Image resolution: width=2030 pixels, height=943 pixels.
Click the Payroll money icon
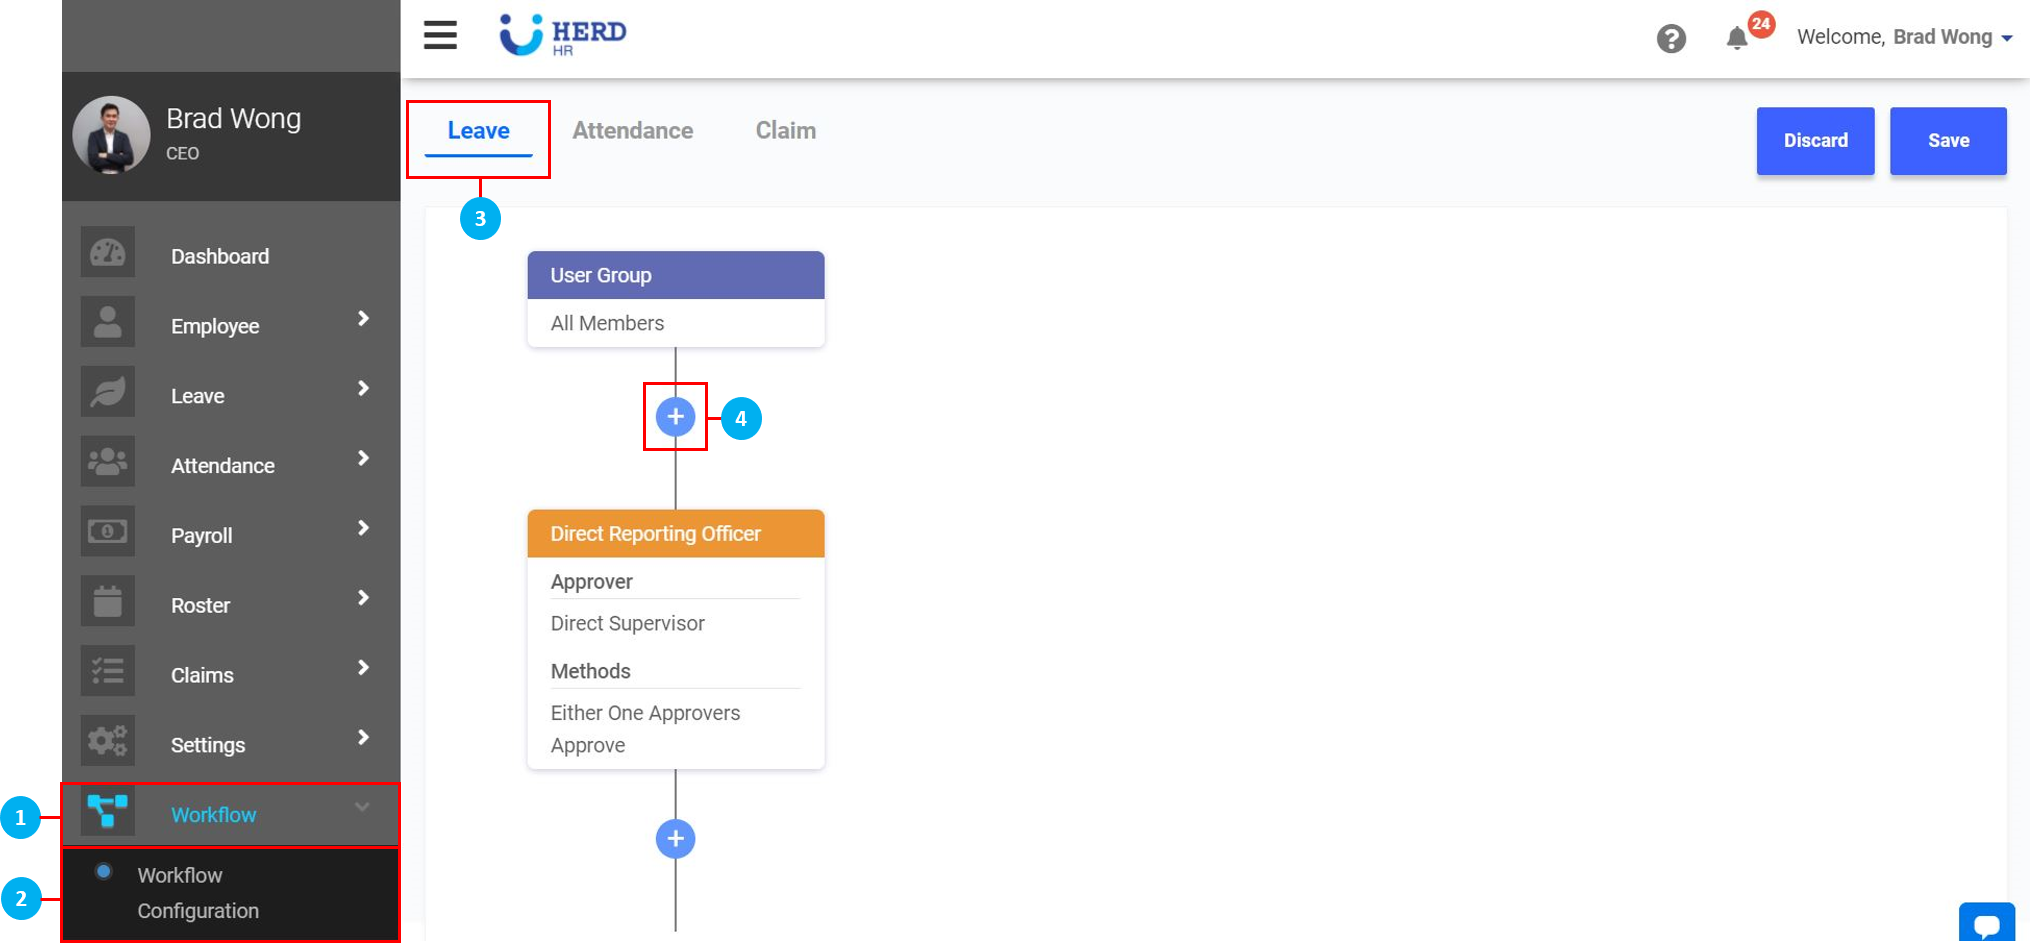[x=108, y=532]
